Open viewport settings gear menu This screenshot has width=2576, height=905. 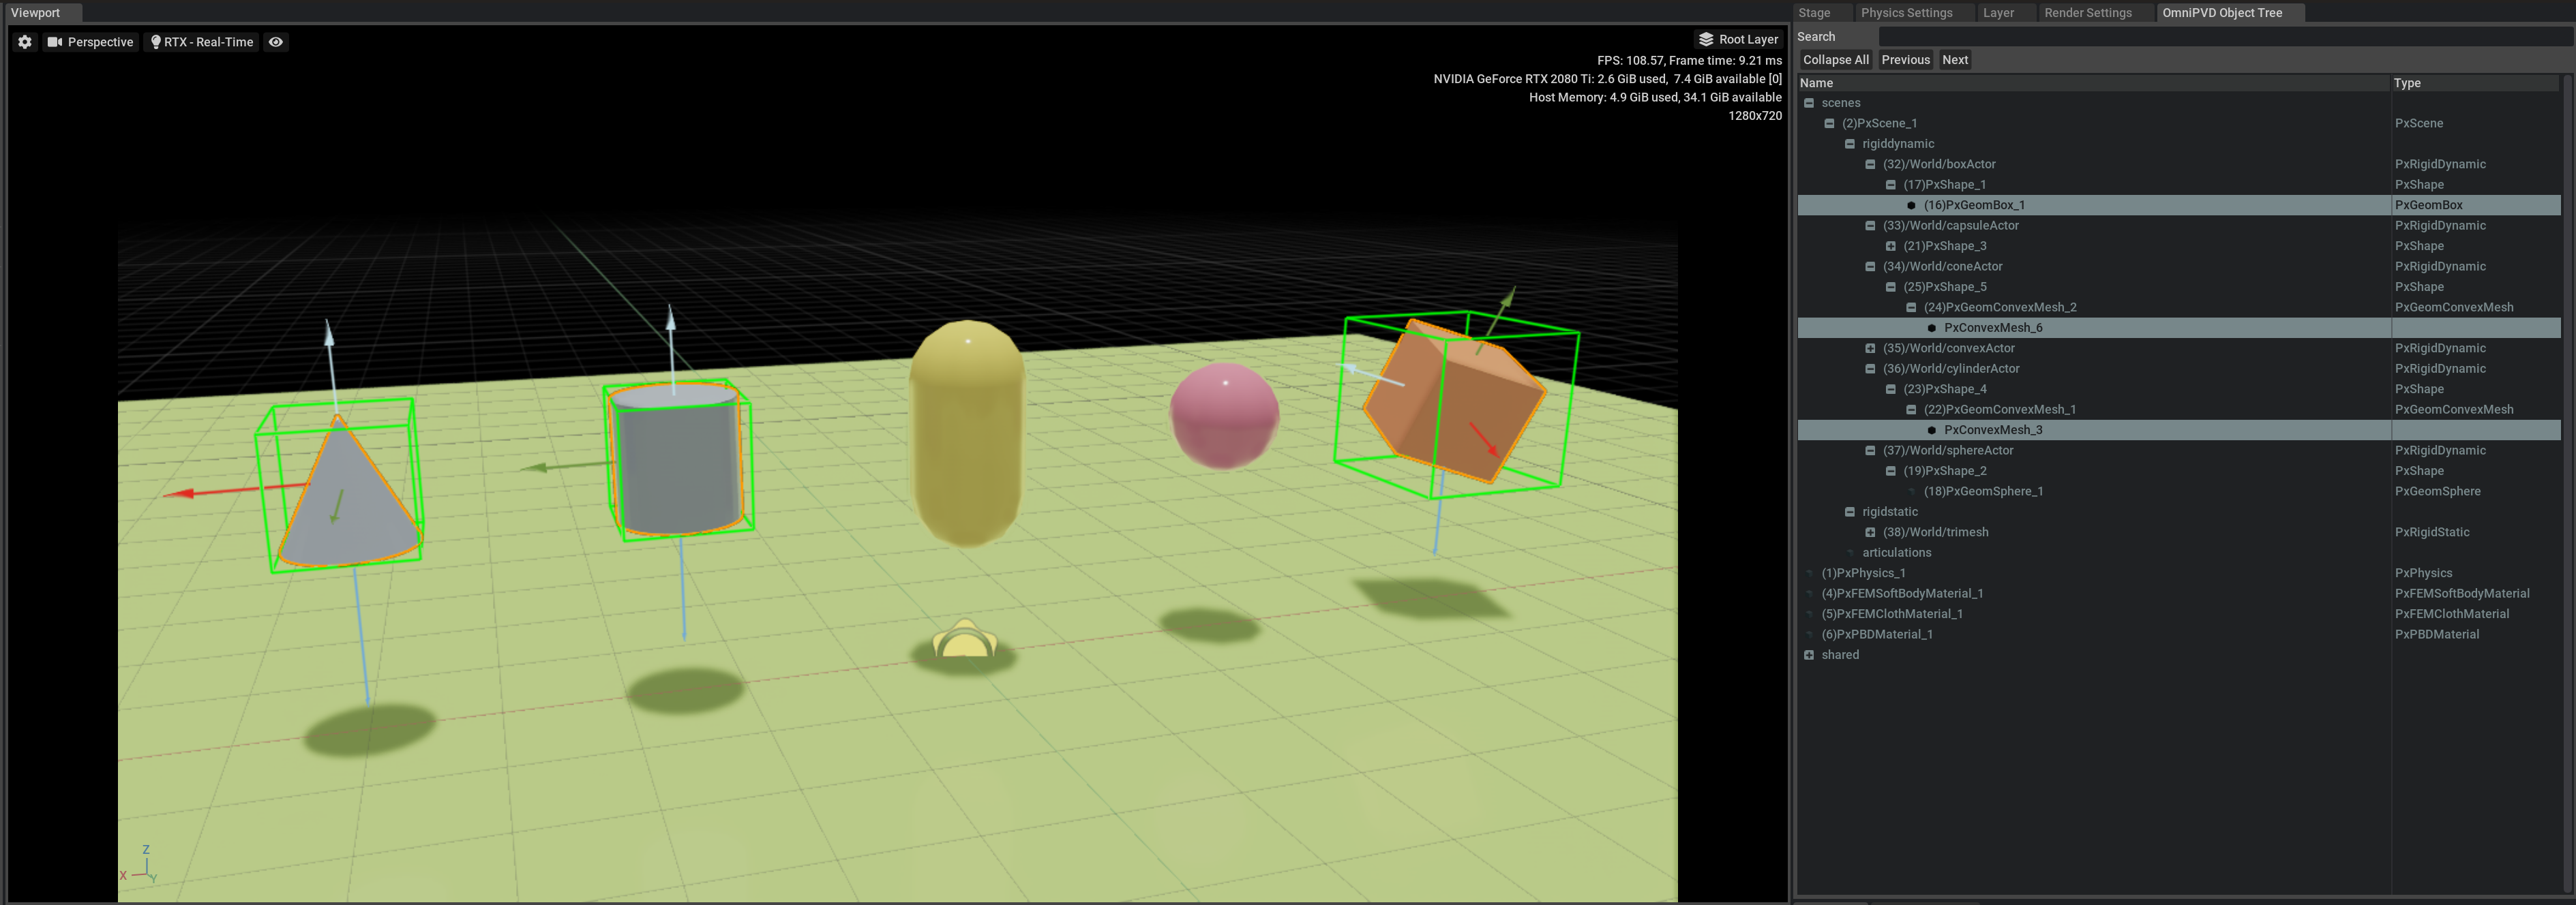(25, 42)
